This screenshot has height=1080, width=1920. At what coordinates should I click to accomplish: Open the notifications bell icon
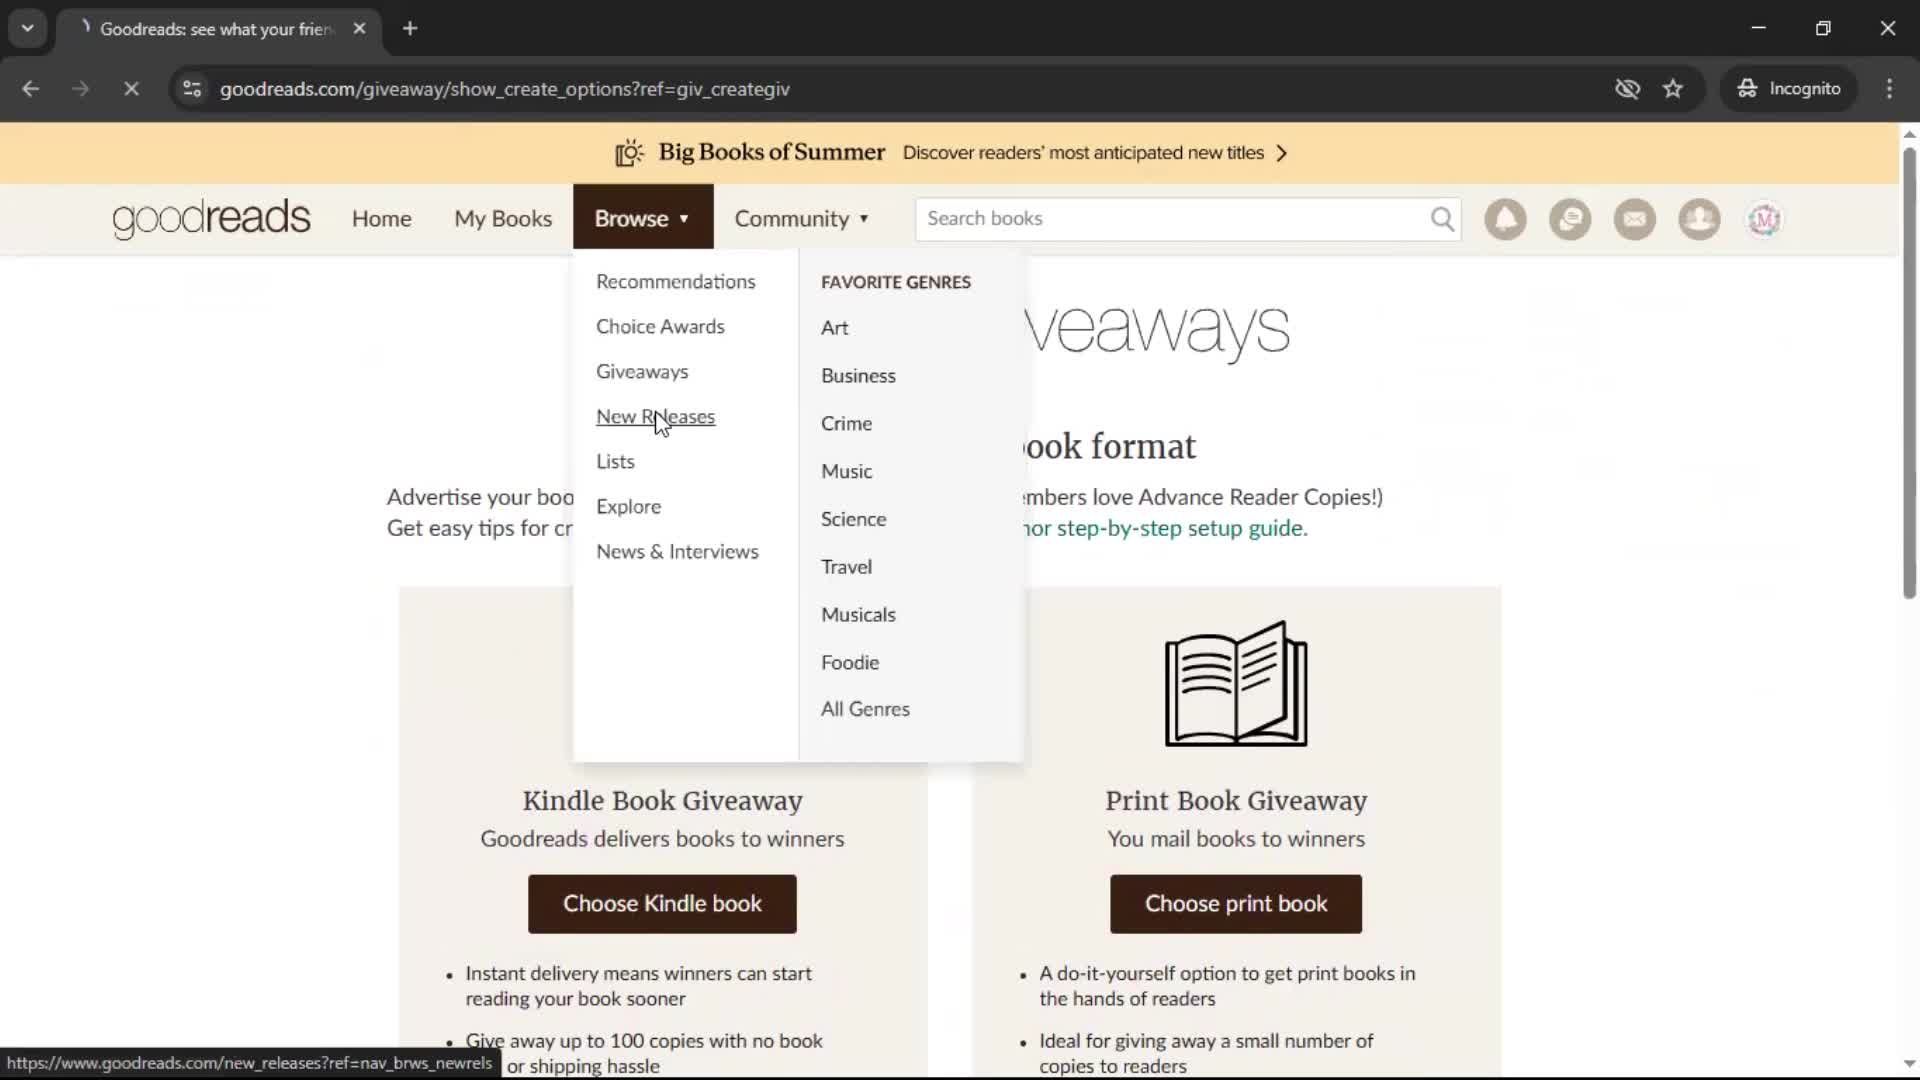point(1505,219)
